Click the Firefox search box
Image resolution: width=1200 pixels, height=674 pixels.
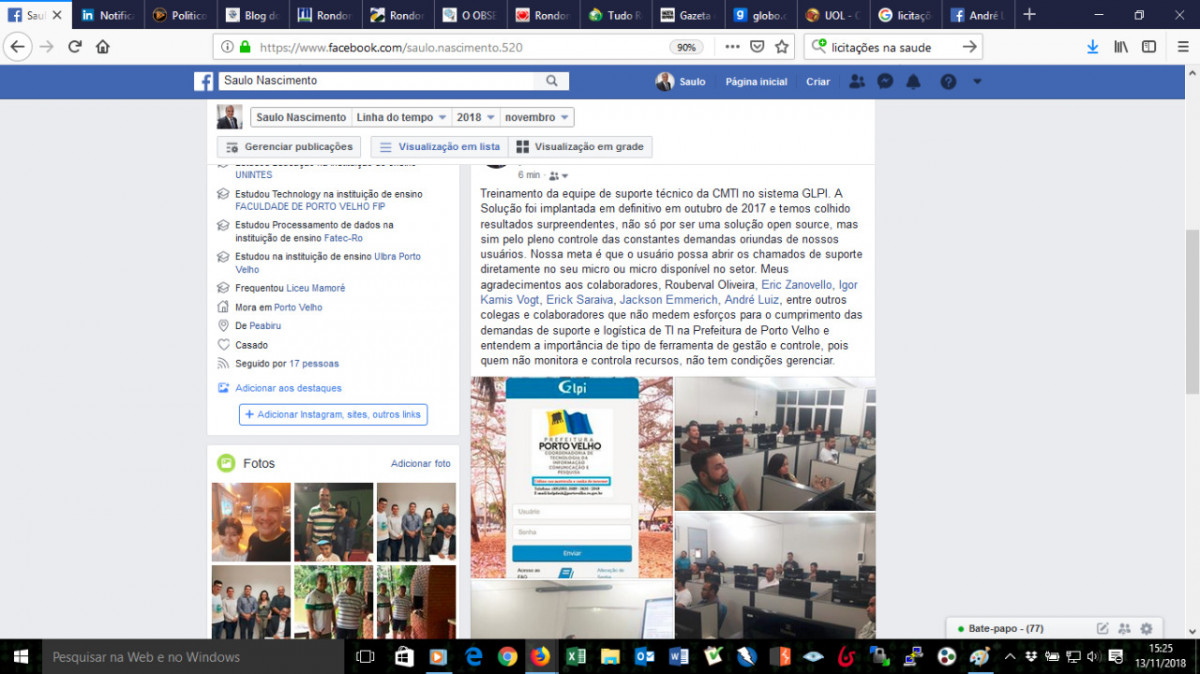point(894,47)
